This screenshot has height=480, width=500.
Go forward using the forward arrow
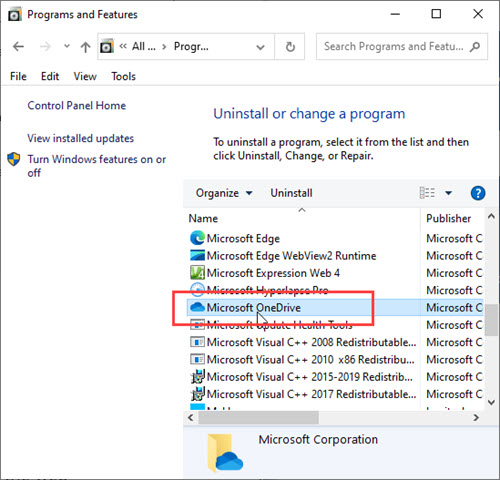45,46
